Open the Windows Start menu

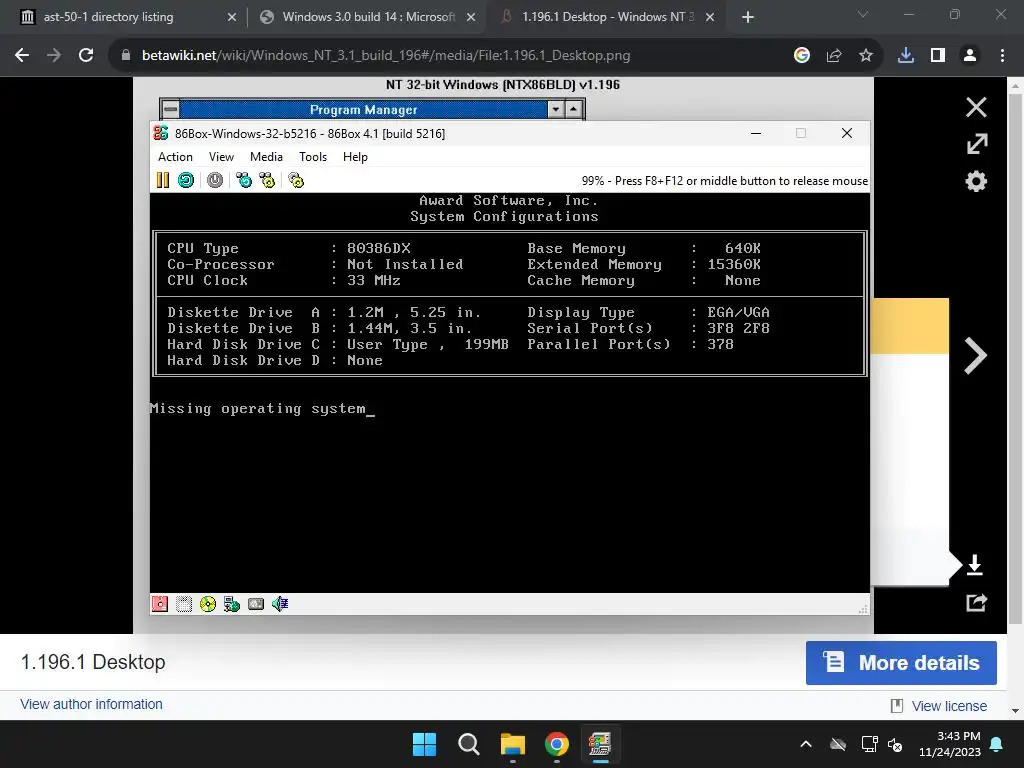[424, 744]
